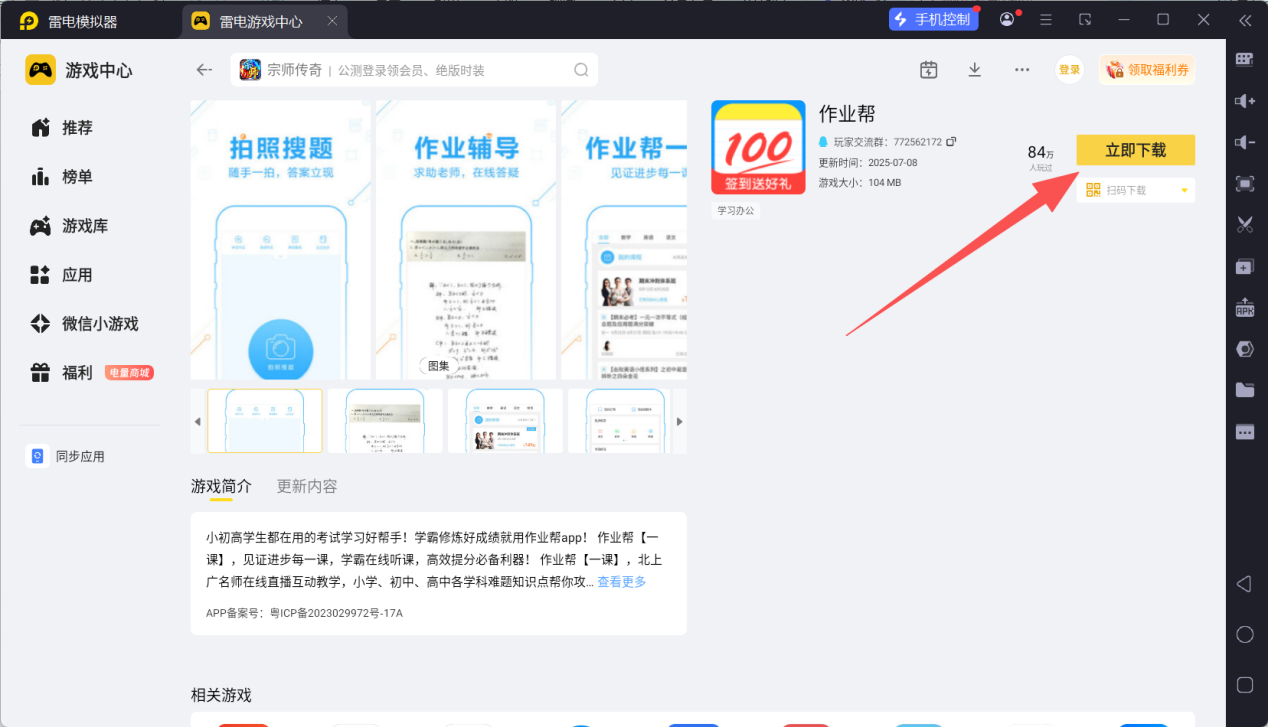
Task: Click the search magnifier icon
Action: (581, 70)
